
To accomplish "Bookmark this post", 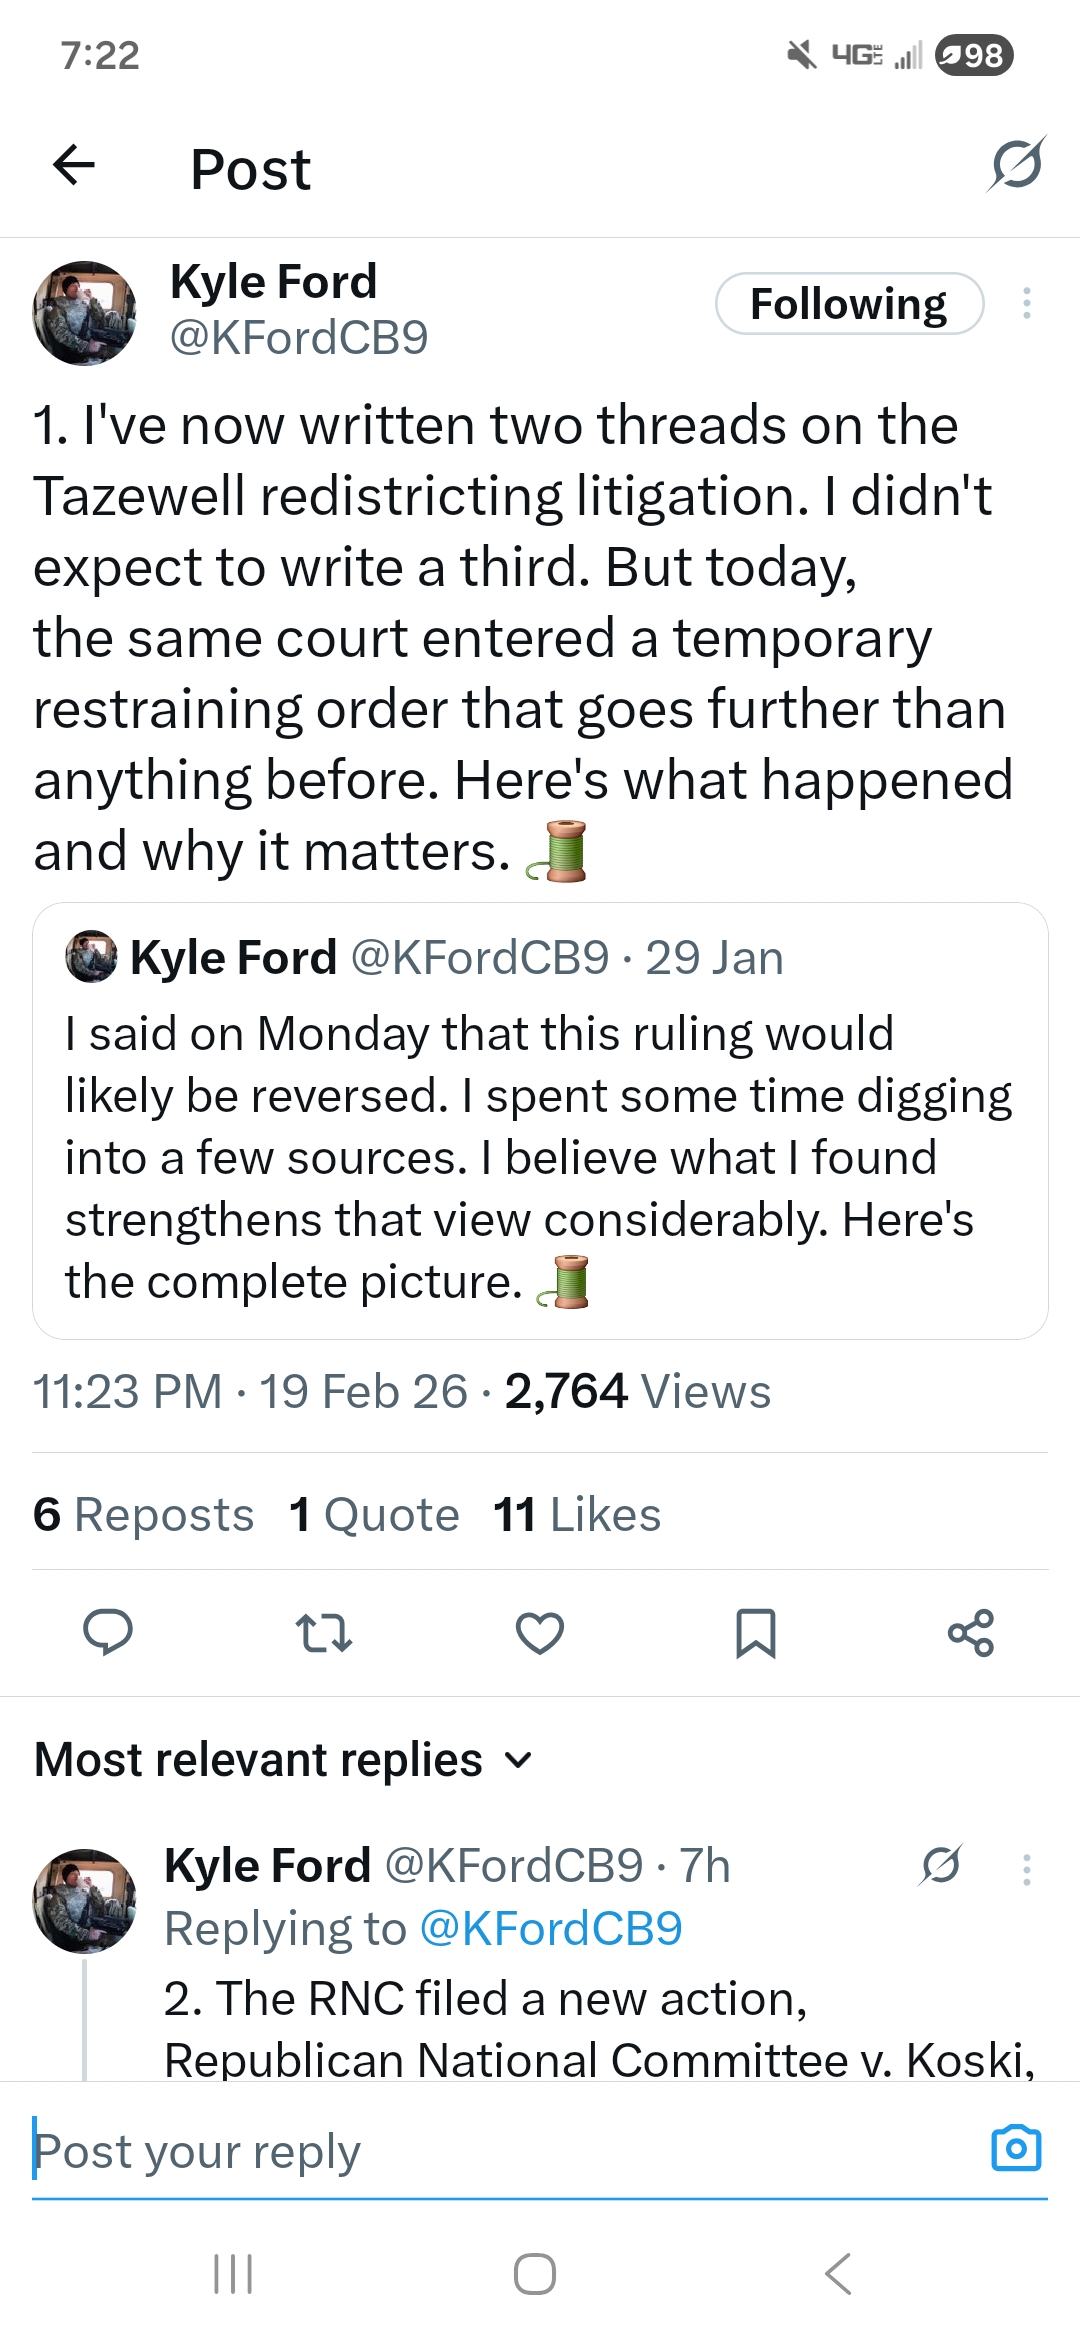I will [755, 1633].
